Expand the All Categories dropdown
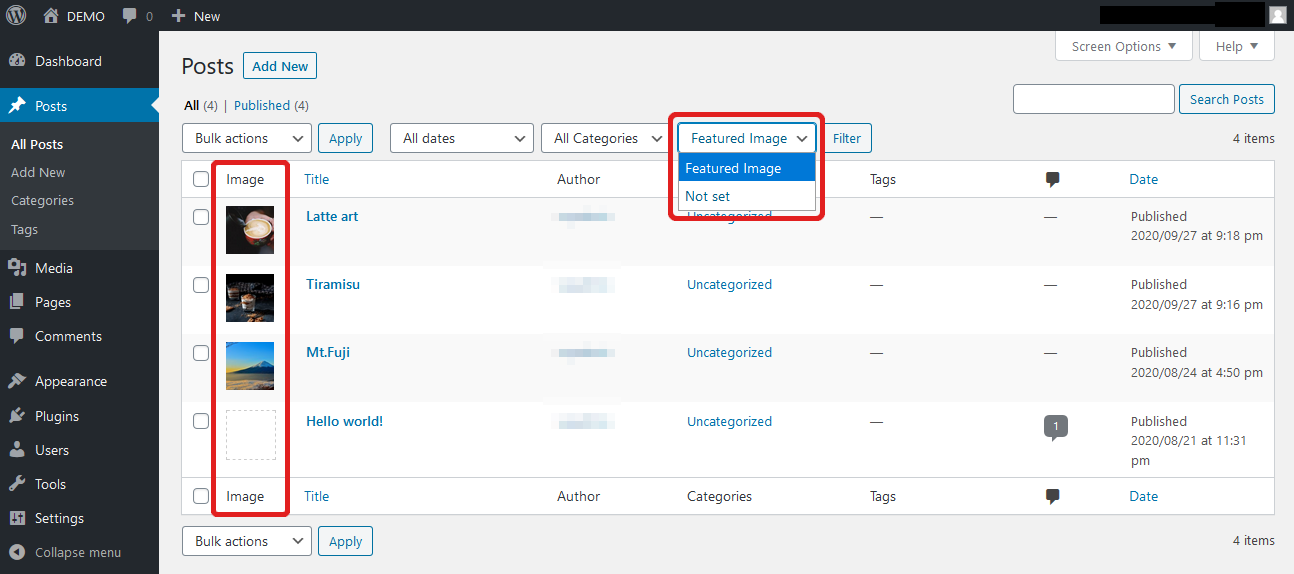Viewport: 1294px width, 574px height. click(604, 139)
